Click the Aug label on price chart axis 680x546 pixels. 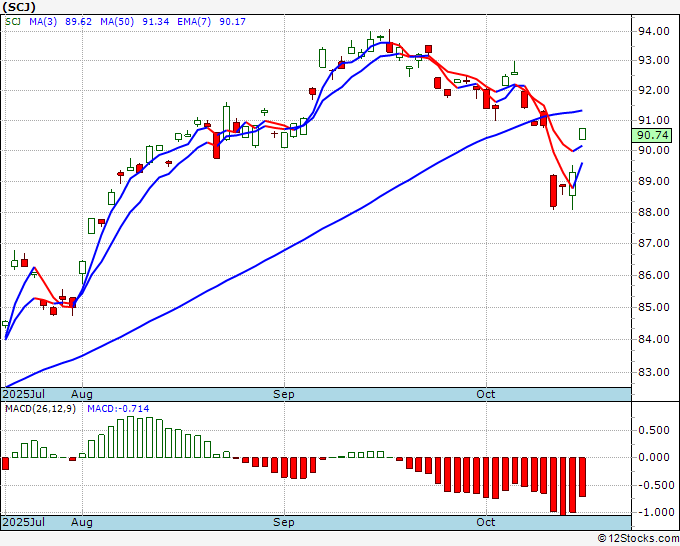(x=82, y=394)
